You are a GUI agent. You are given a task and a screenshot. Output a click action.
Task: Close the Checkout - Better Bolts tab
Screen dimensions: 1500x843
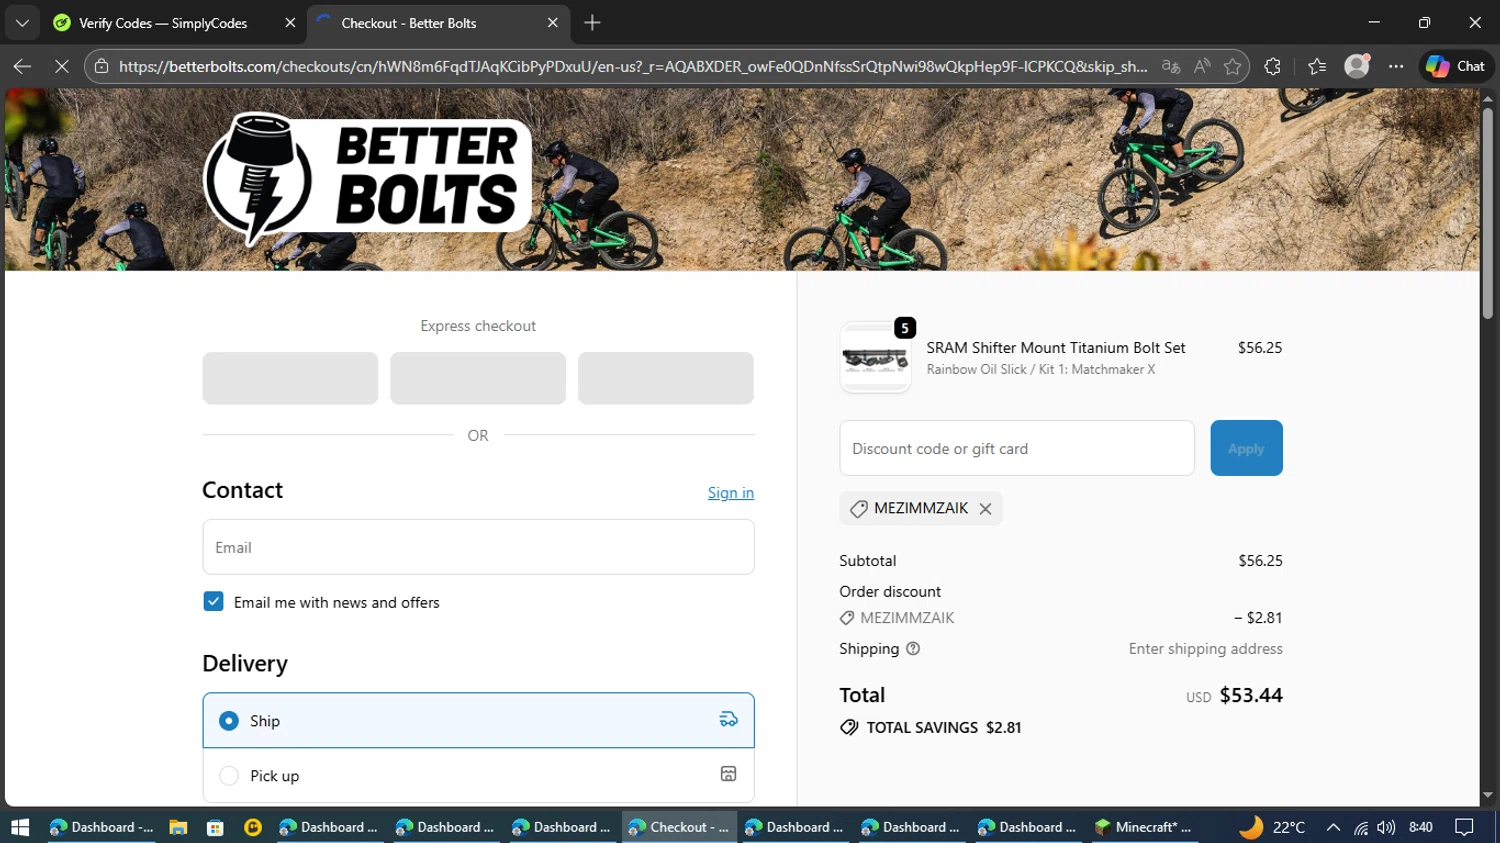click(x=552, y=23)
